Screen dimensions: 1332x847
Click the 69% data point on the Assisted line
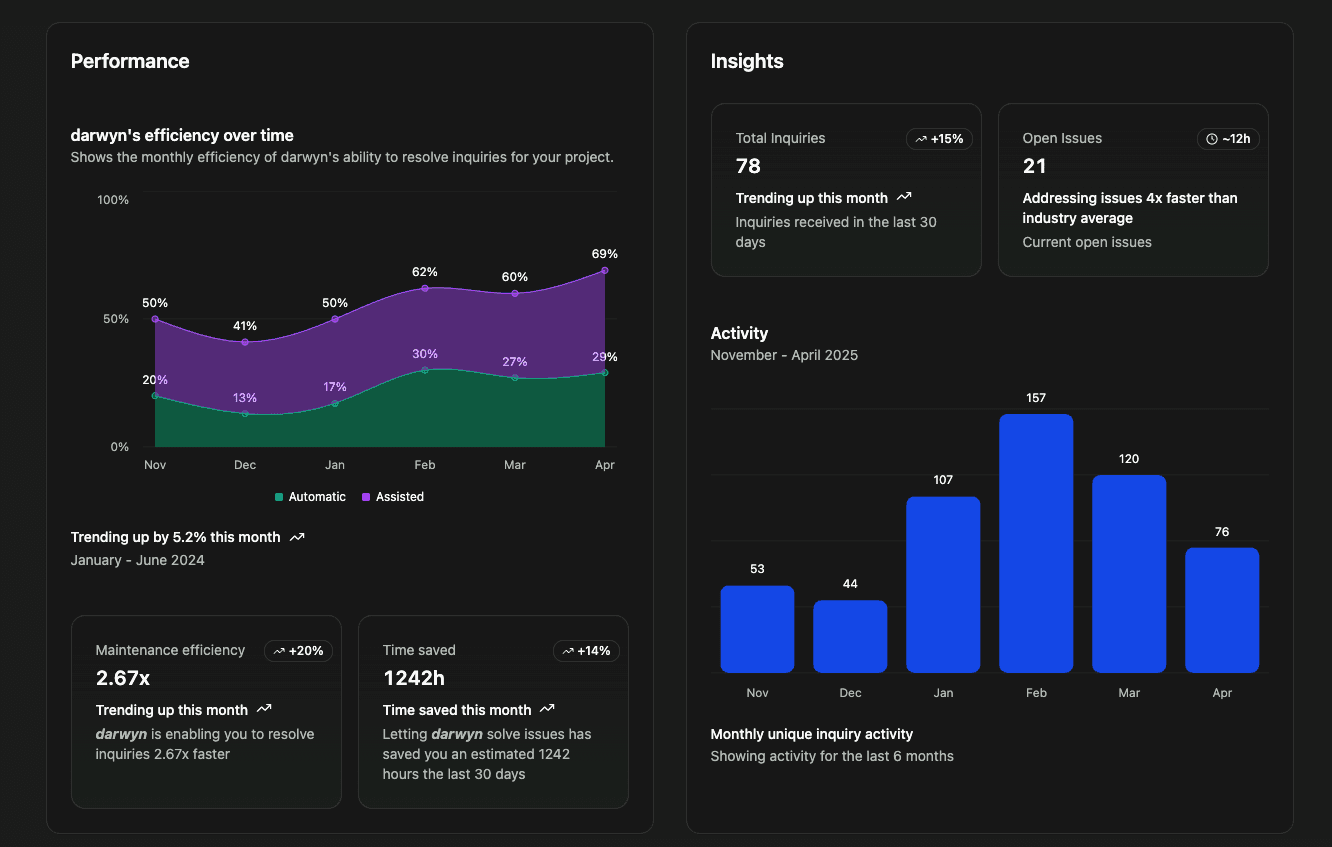click(x=605, y=268)
